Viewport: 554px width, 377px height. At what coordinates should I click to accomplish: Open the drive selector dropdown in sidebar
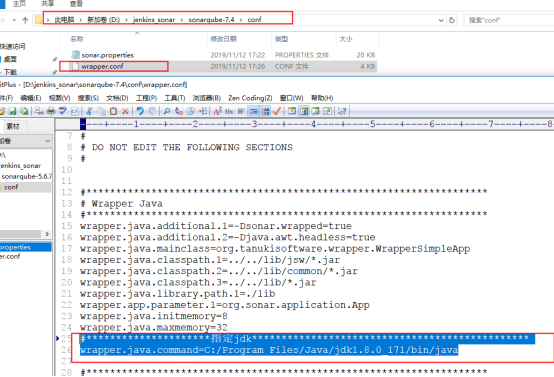coord(48,141)
